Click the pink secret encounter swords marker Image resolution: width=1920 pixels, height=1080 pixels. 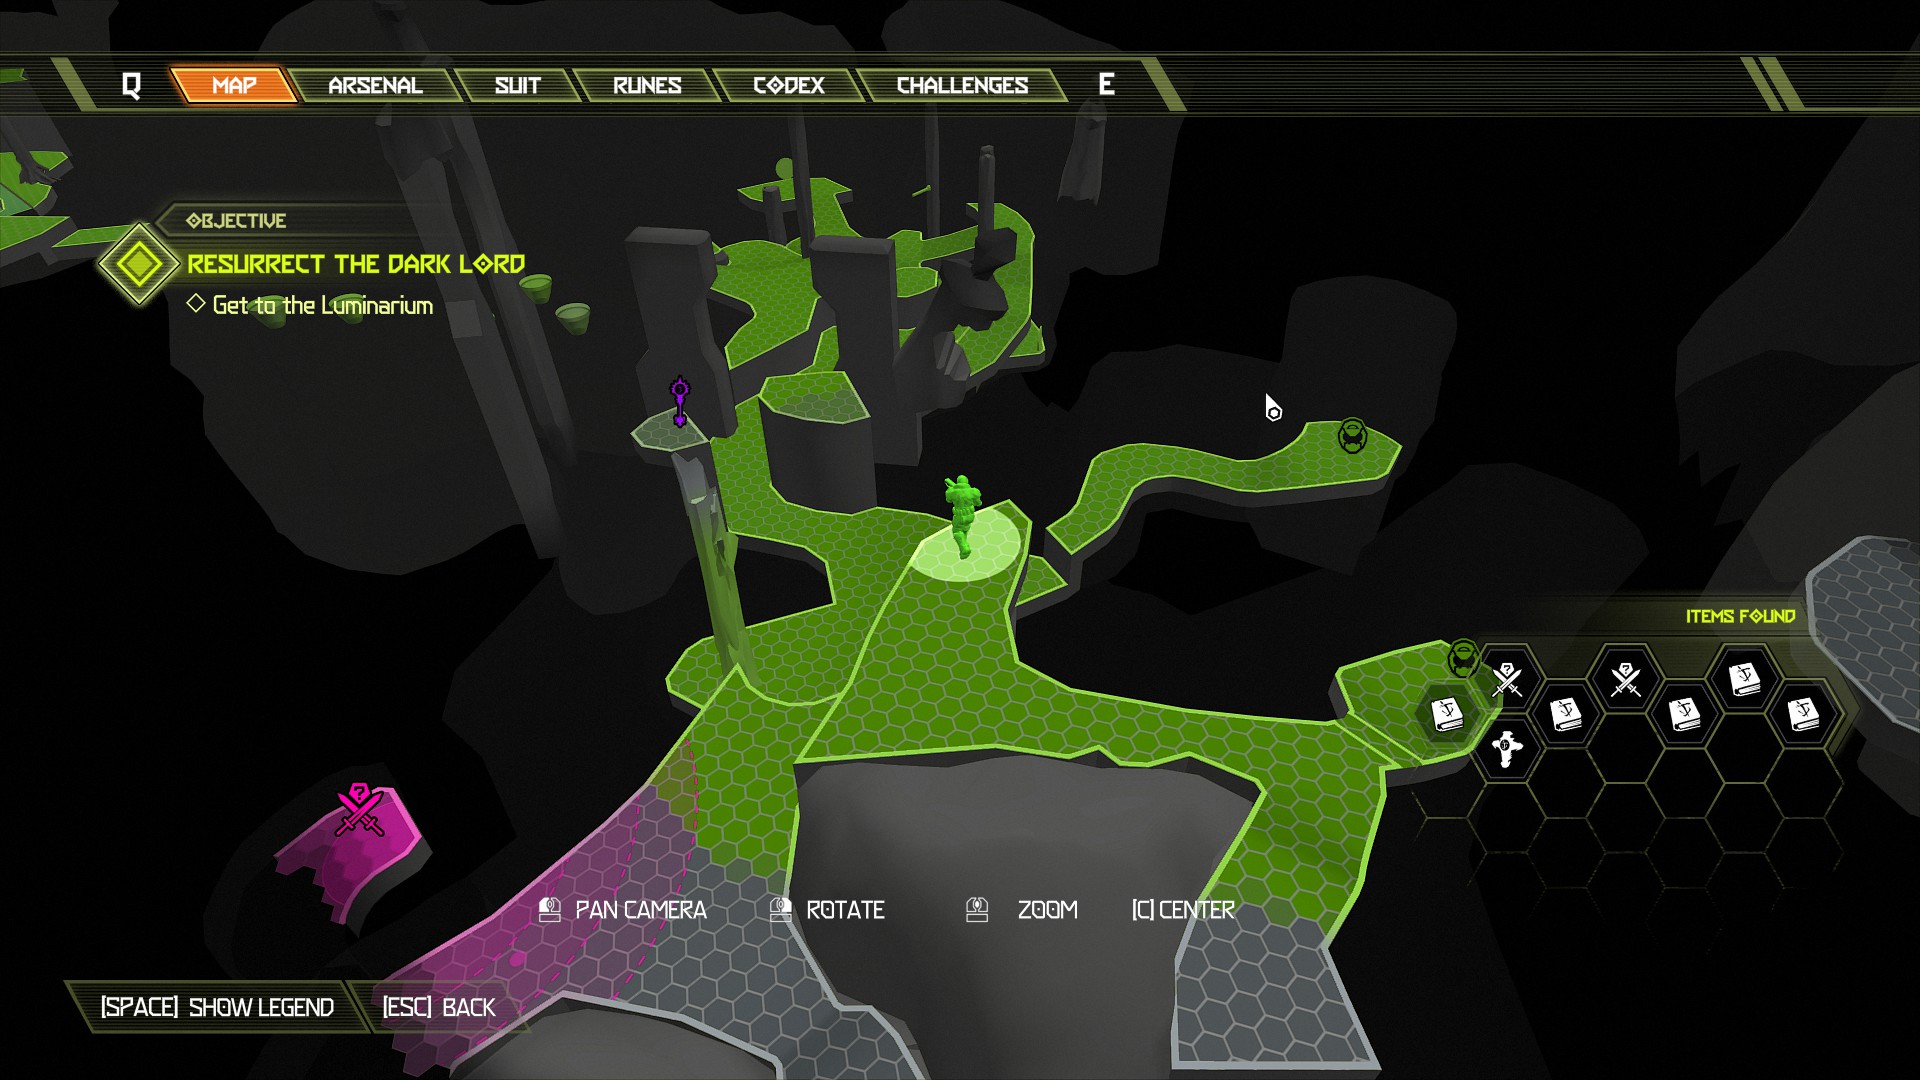tap(359, 810)
